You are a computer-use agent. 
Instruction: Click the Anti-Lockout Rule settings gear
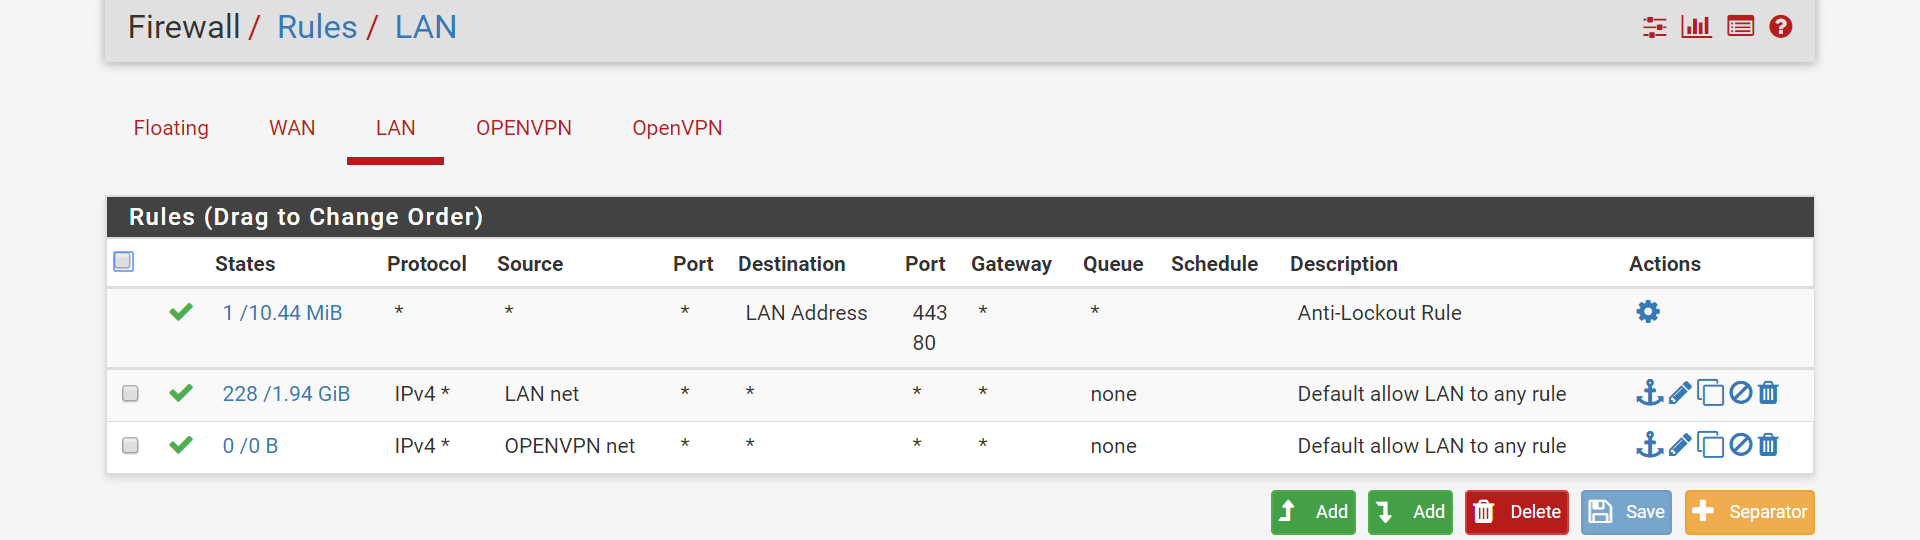[x=1648, y=312]
